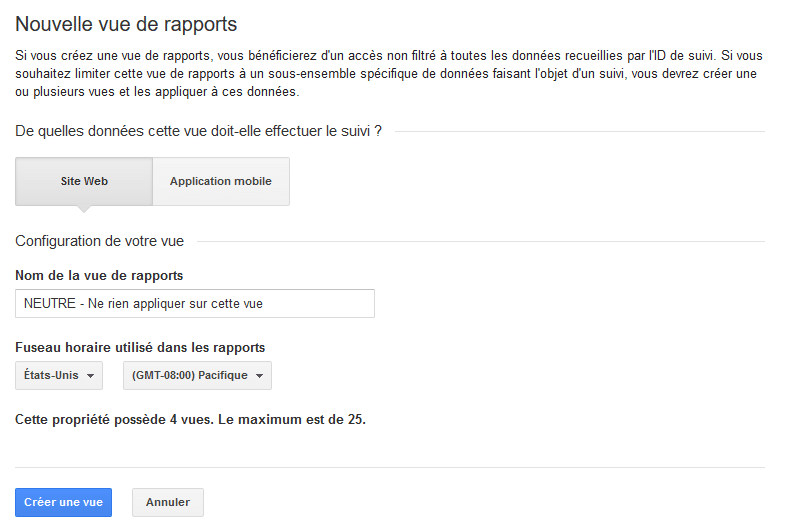Viewport: 787px width, 524px height.
Task: Focus the Nom de la vue de rapports field
Action: [x=195, y=303]
